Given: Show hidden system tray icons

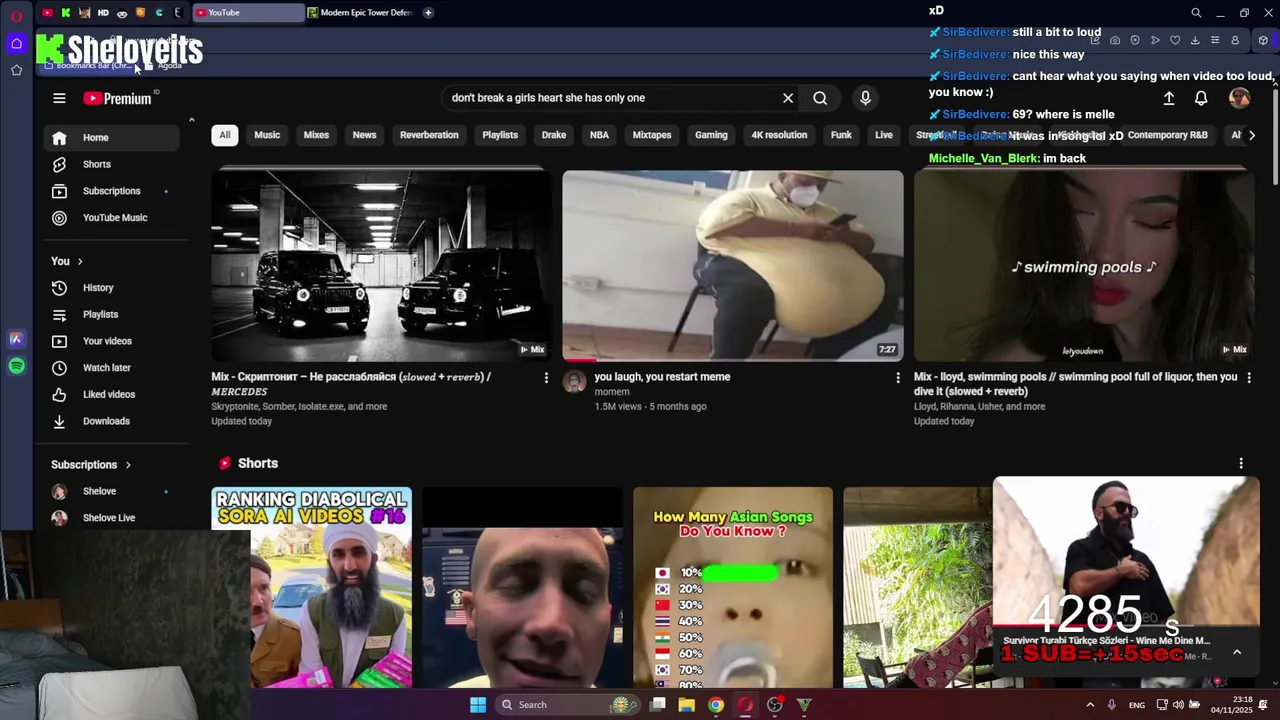Looking at the screenshot, I should (x=1090, y=705).
